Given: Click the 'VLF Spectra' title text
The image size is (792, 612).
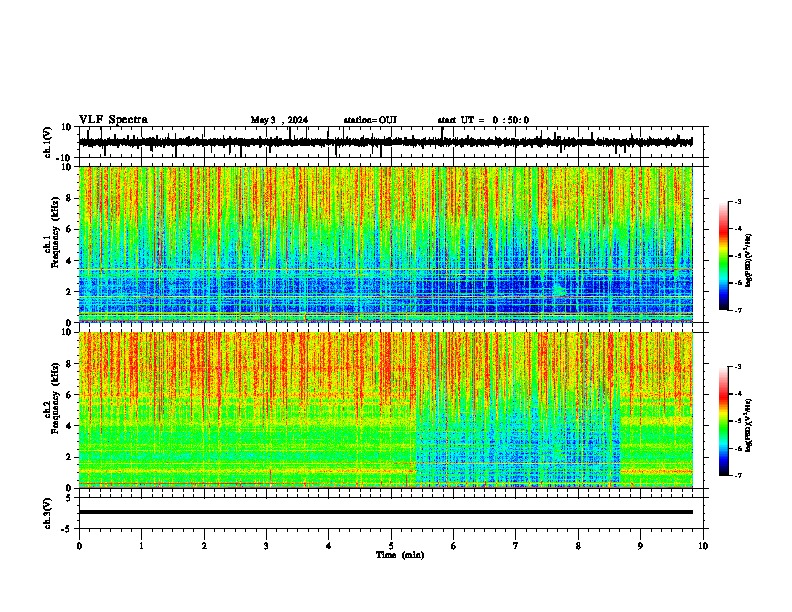Looking at the screenshot, I should point(113,120).
